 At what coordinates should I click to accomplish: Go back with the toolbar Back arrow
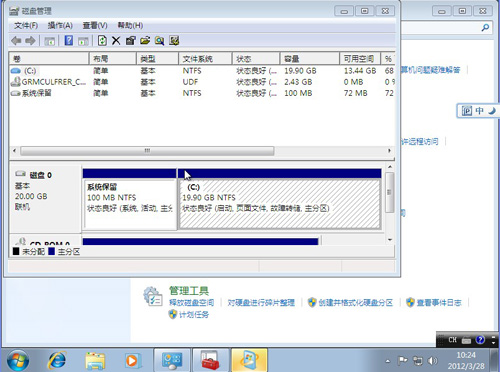tap(16, 41)
